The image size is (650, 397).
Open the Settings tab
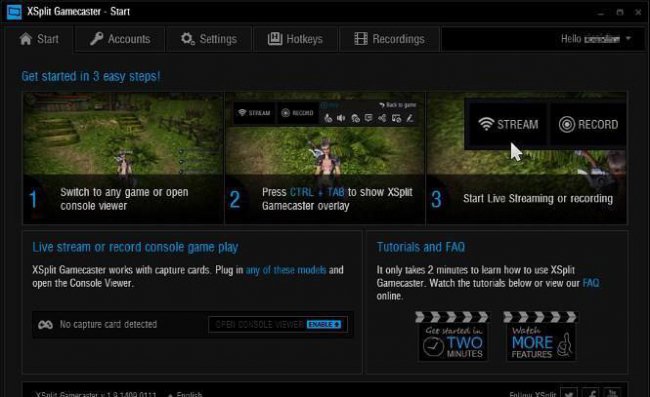tap(209, 39)
